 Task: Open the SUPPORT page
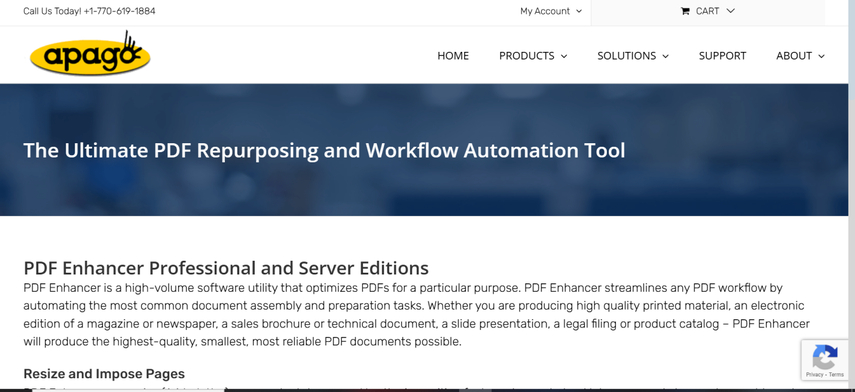[x=722, y=56]
